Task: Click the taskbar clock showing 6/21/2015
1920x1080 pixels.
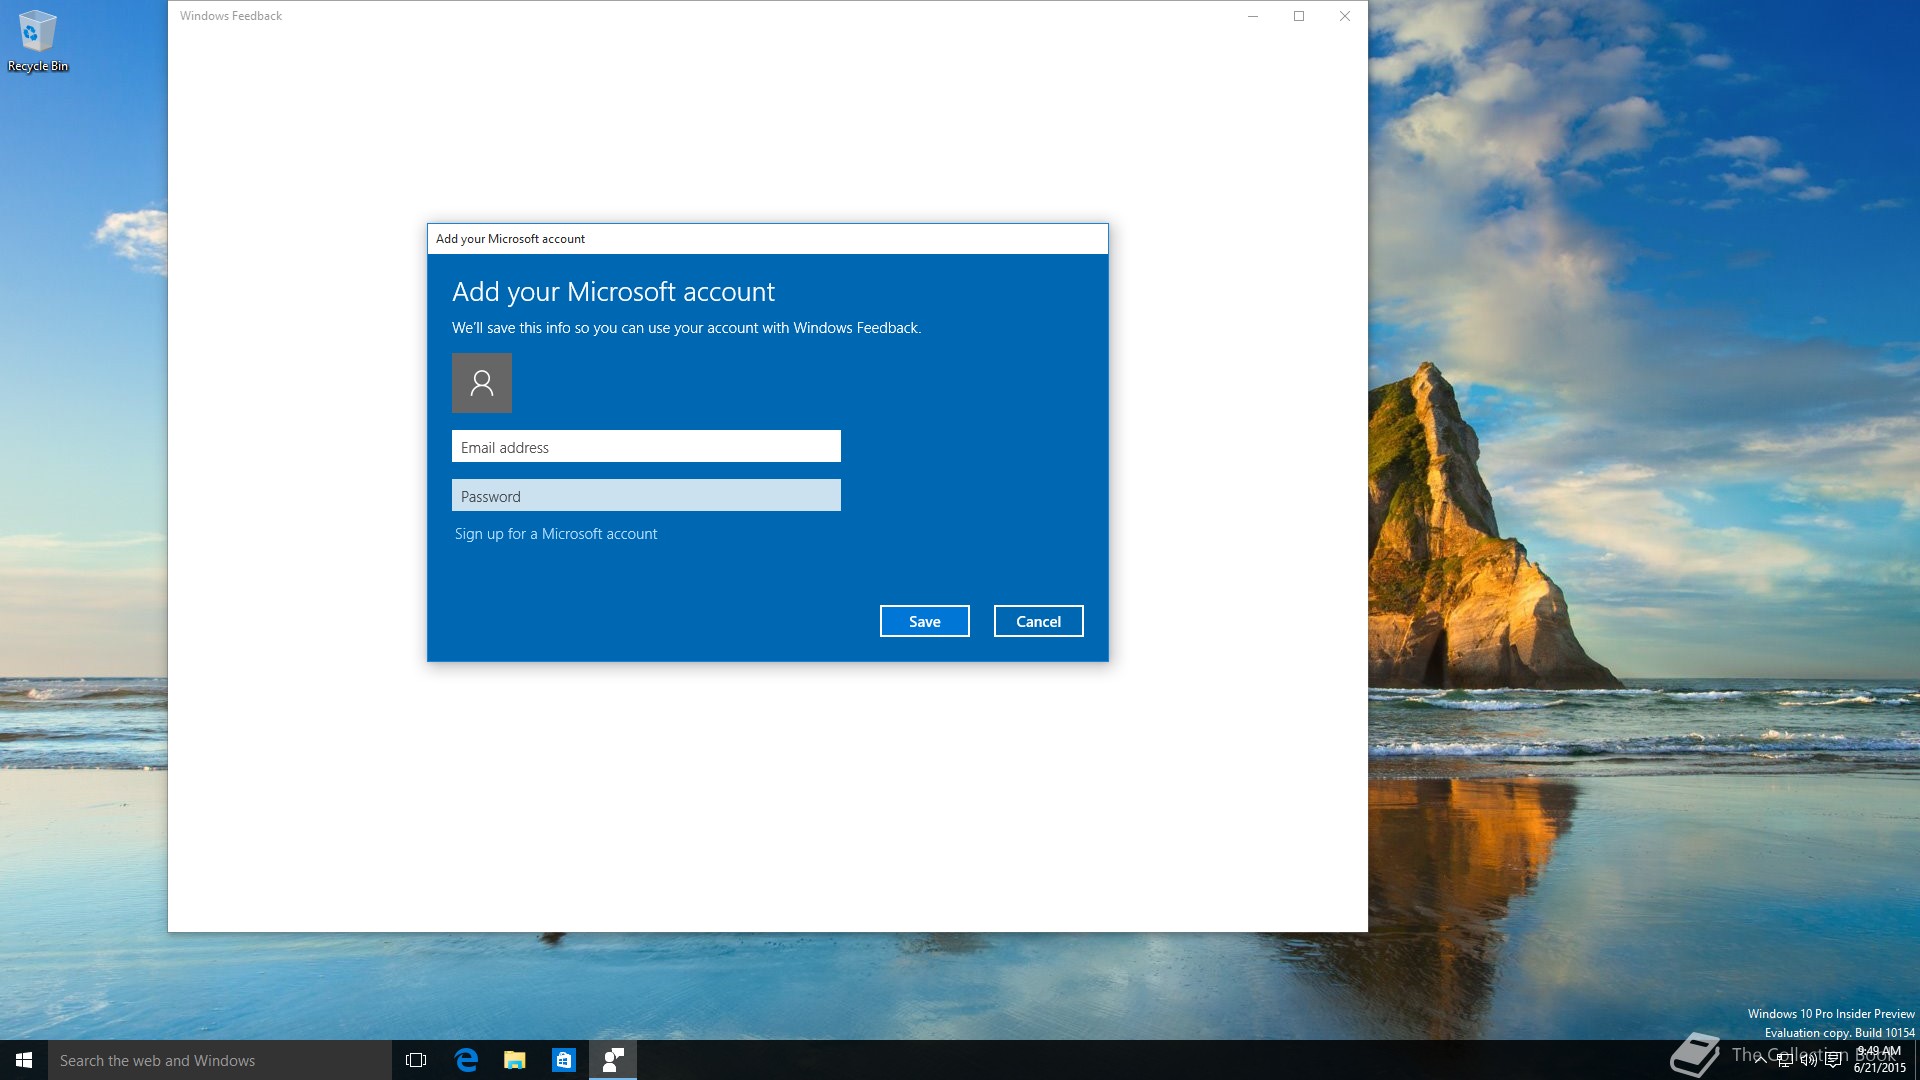Action: [1880, 1060]
